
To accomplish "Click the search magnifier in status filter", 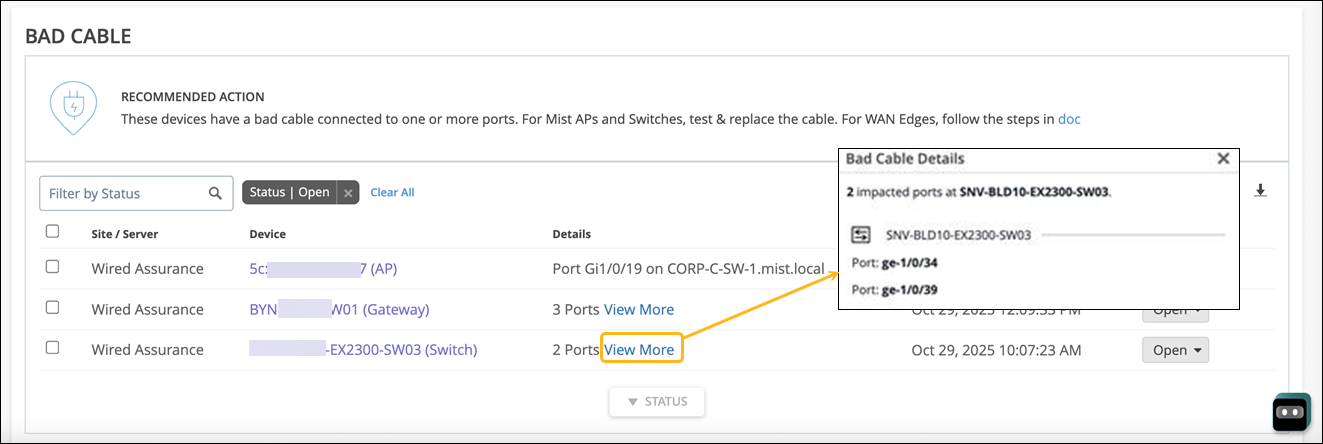I will [215, 193].
